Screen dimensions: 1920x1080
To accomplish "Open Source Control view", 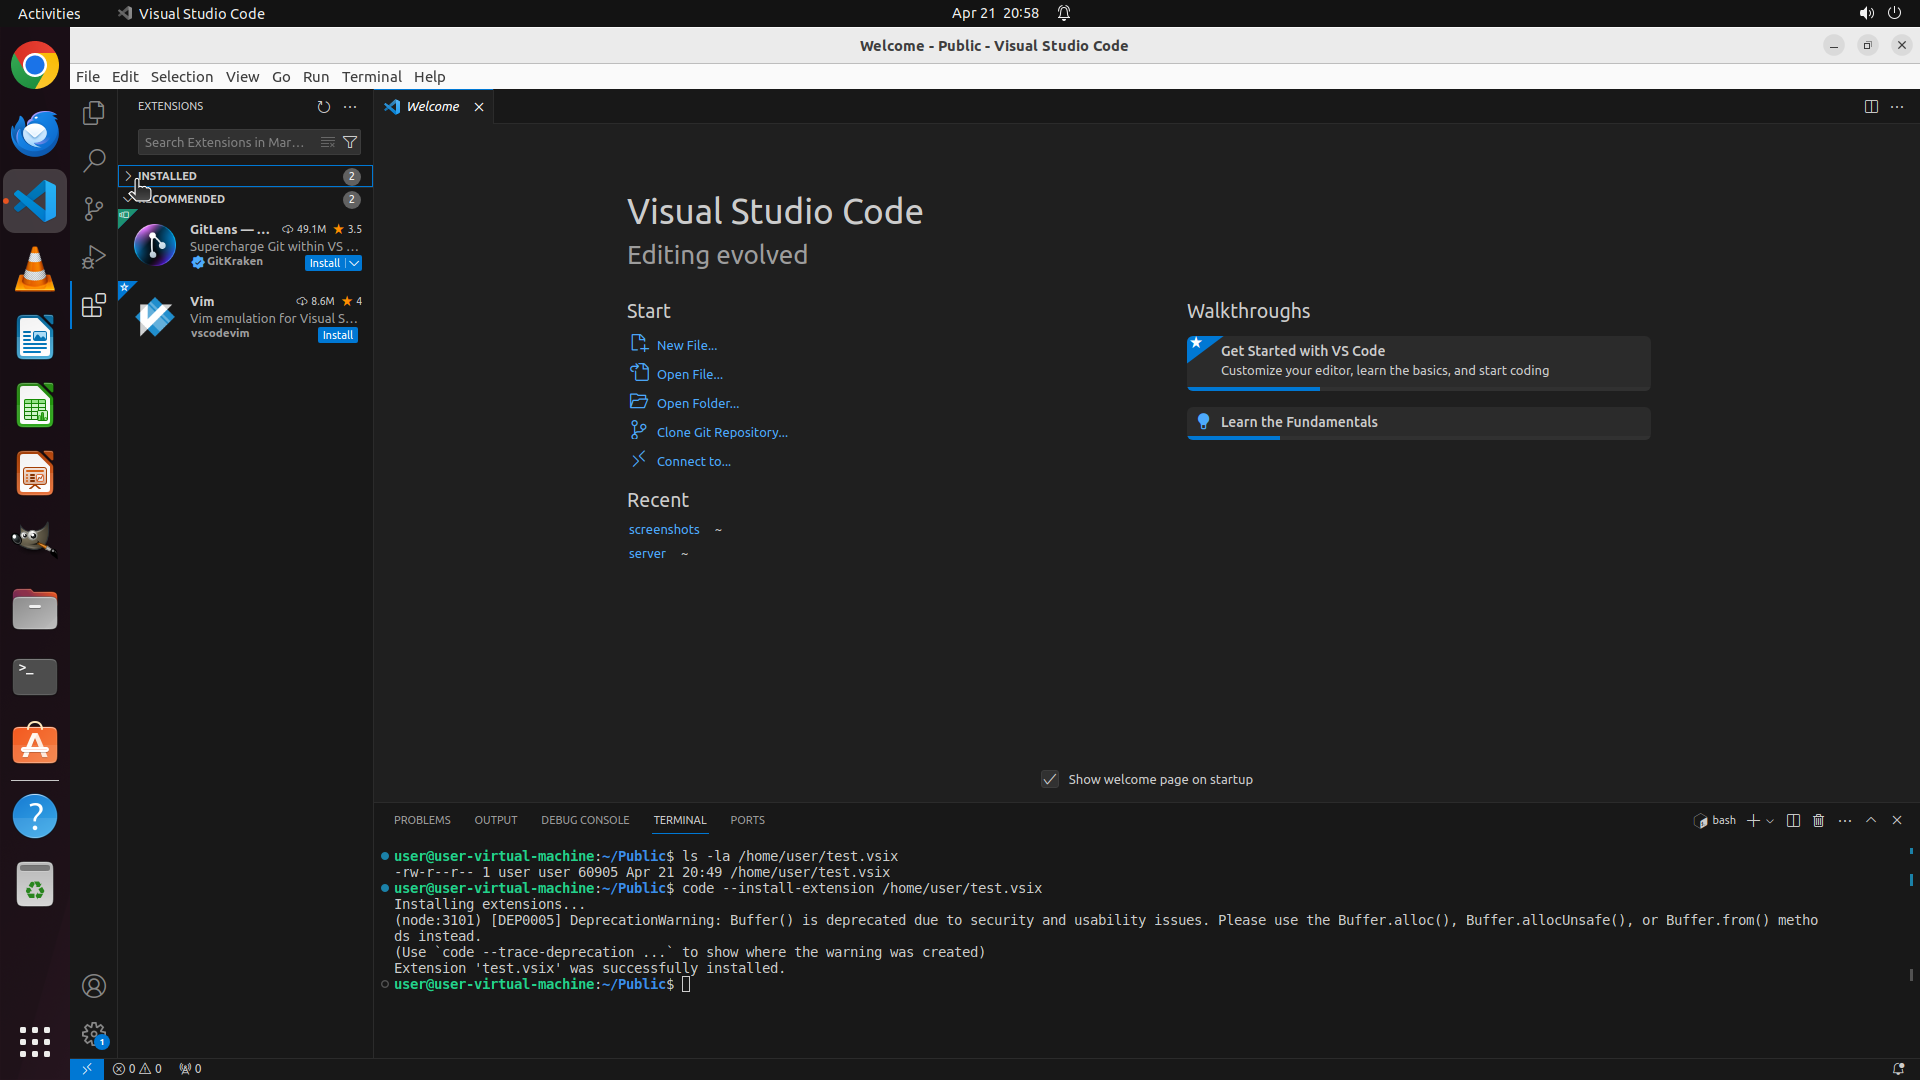I will pyautogui.click(x=93, y=208).
